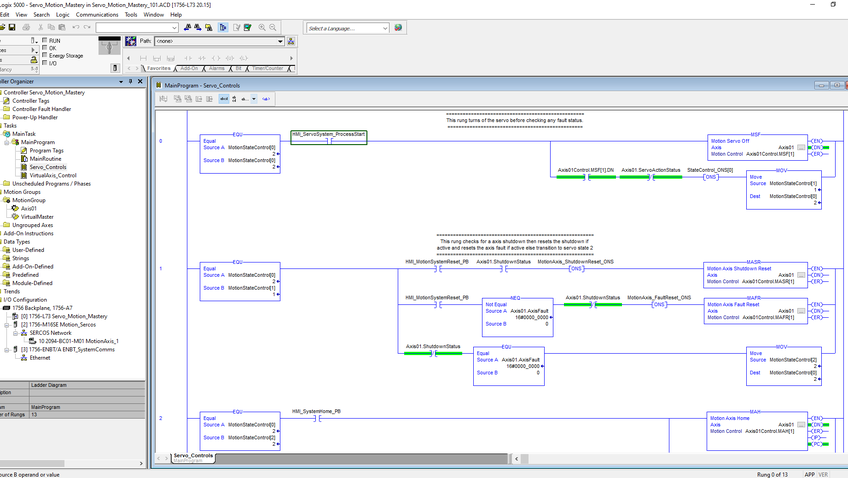The width and height of the screenshot is (848, 478).
Task: Open the Logic menu
Action: pos(63,15)
